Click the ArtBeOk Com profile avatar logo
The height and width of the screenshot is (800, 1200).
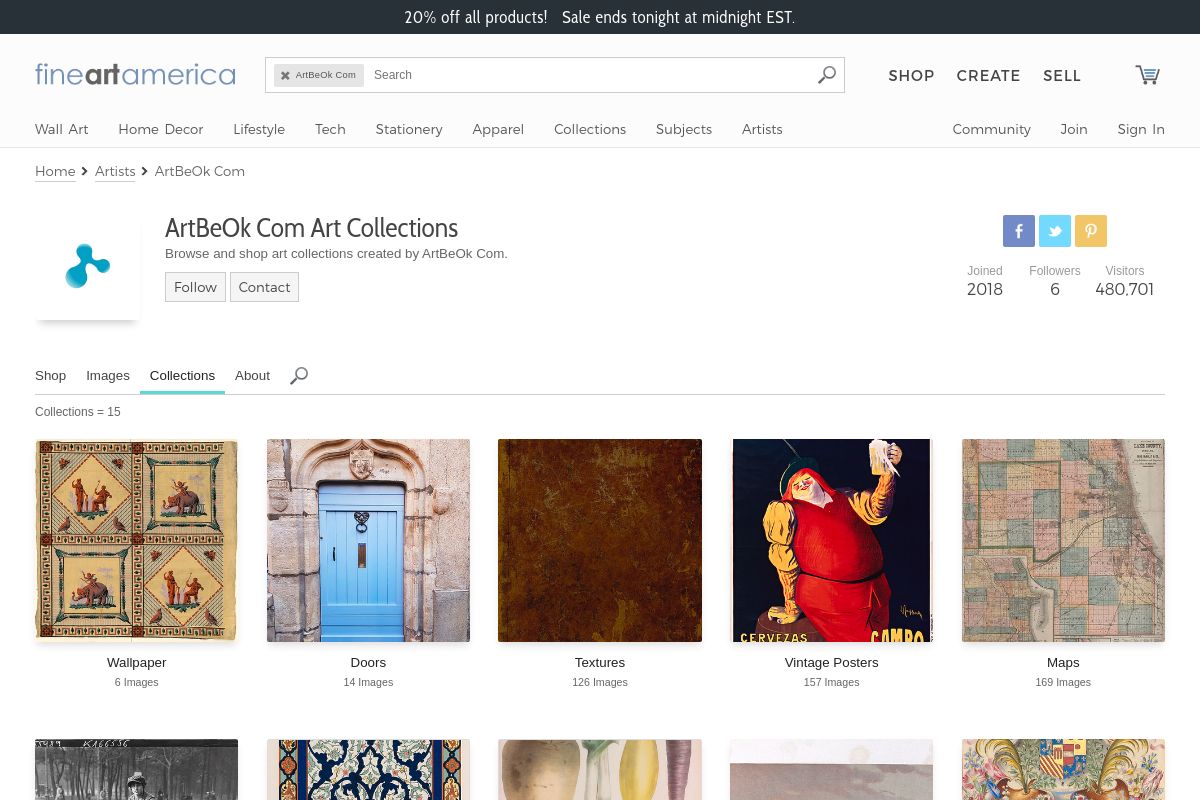(x=88, y=266)
